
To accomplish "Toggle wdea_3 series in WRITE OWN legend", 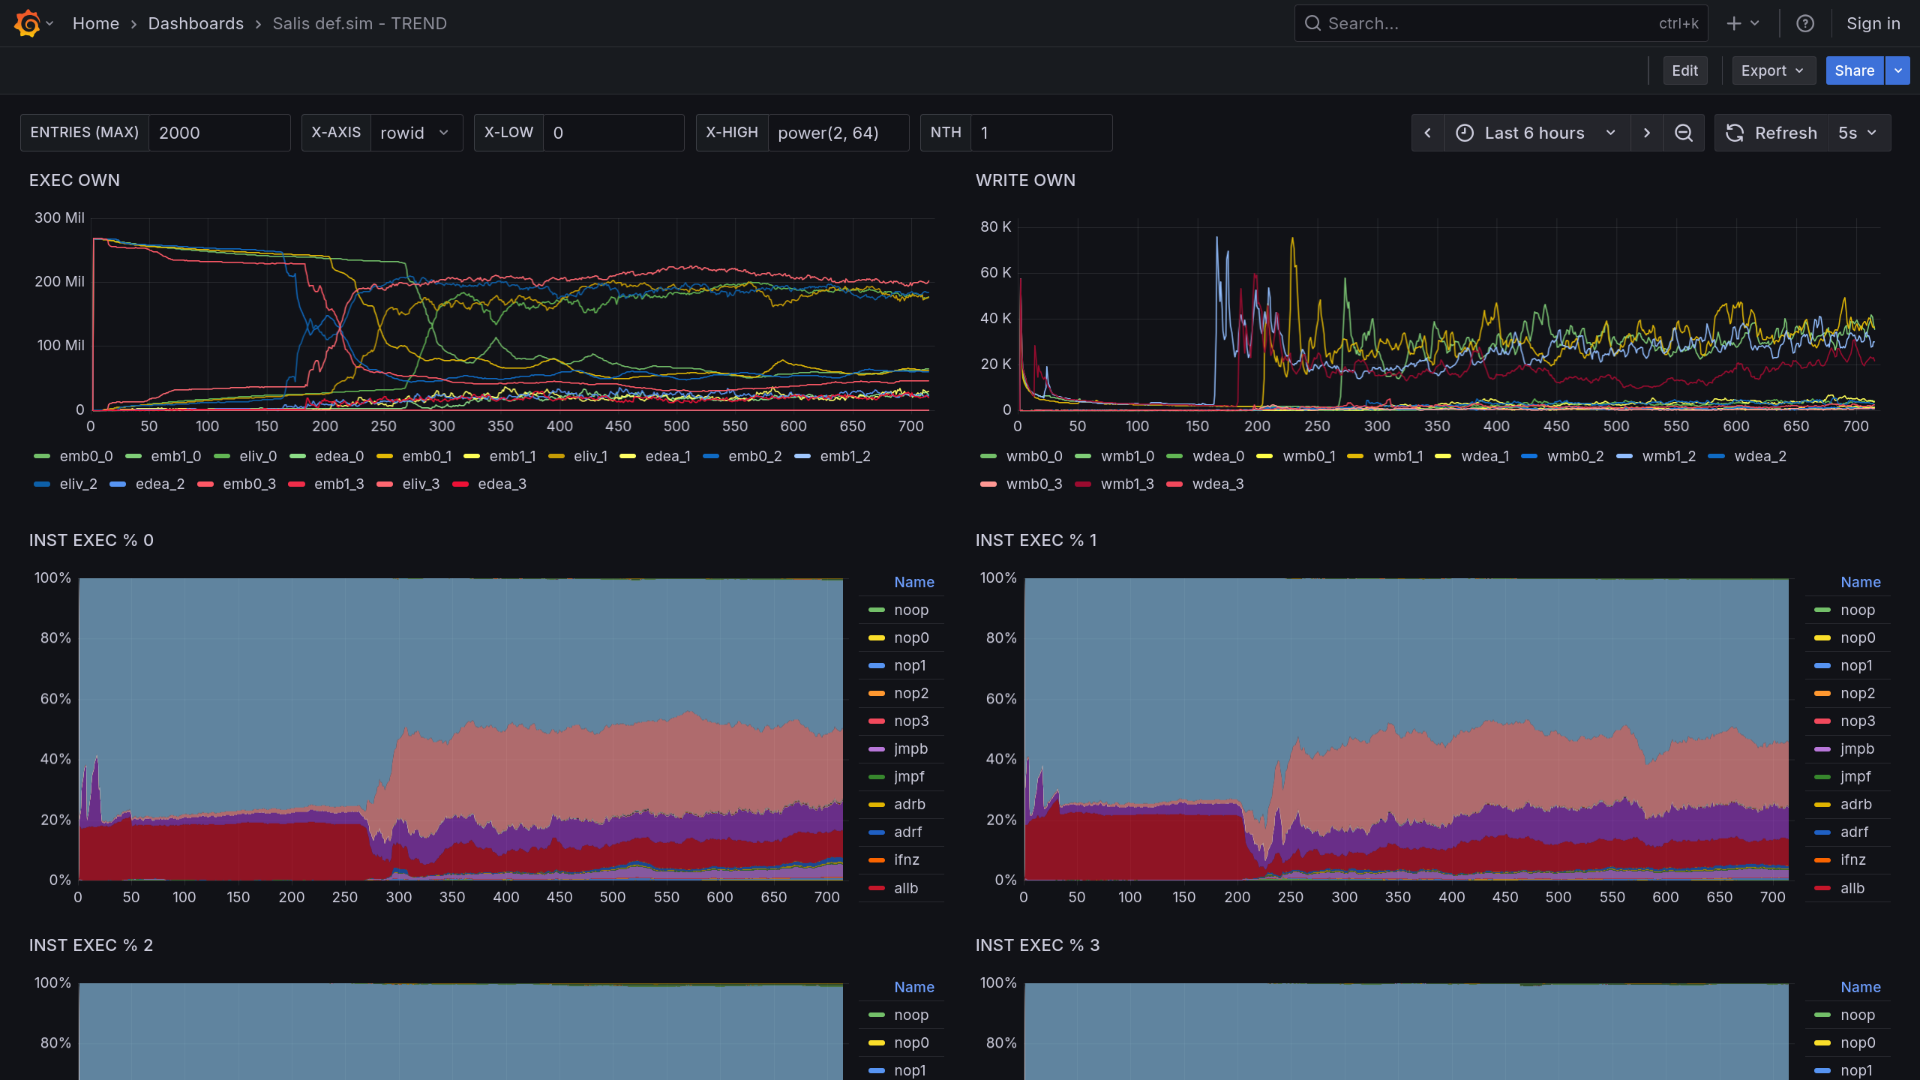I will 1217,484.
